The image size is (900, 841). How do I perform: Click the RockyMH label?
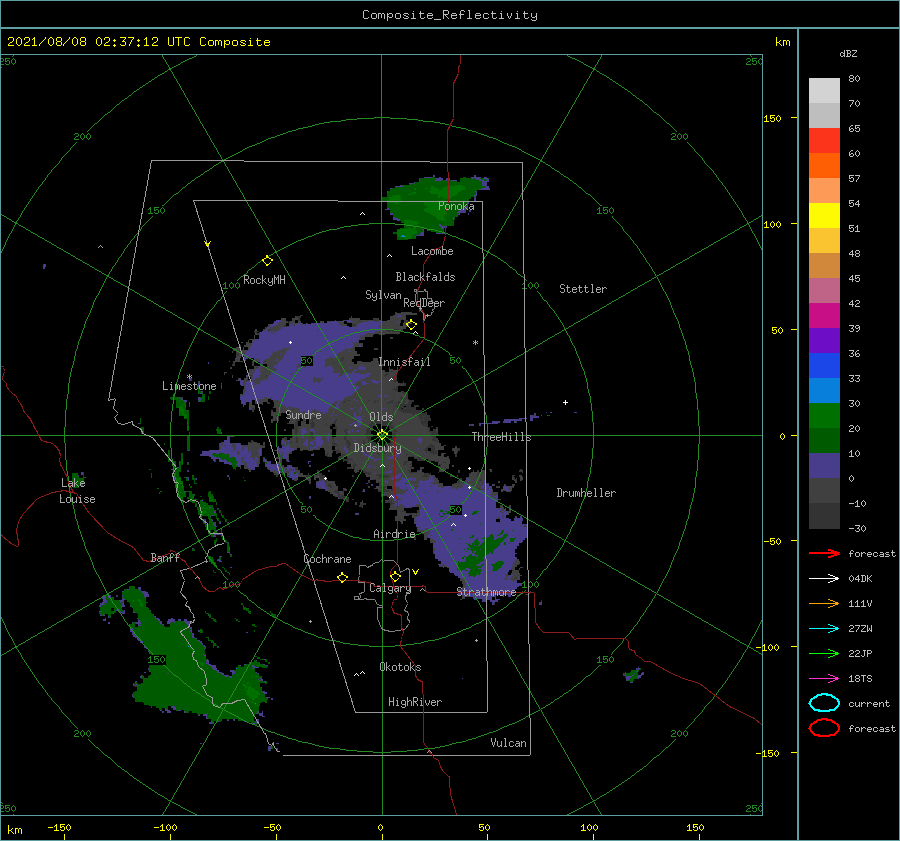264,280
